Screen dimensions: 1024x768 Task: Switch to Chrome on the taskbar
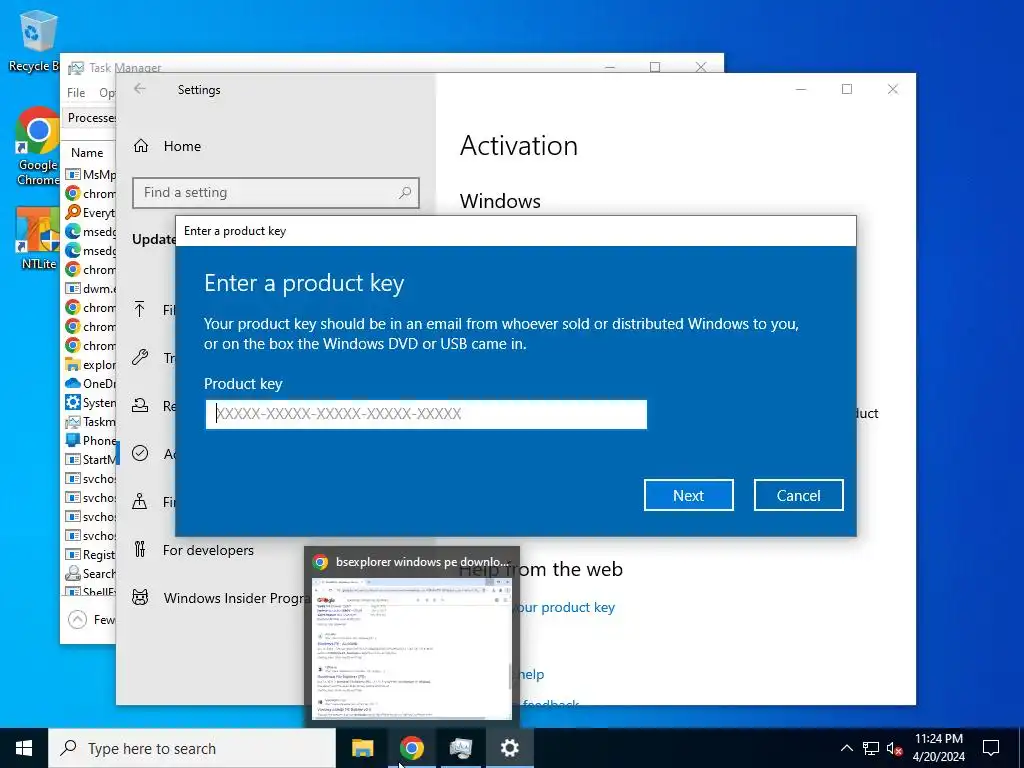point(411,748)
